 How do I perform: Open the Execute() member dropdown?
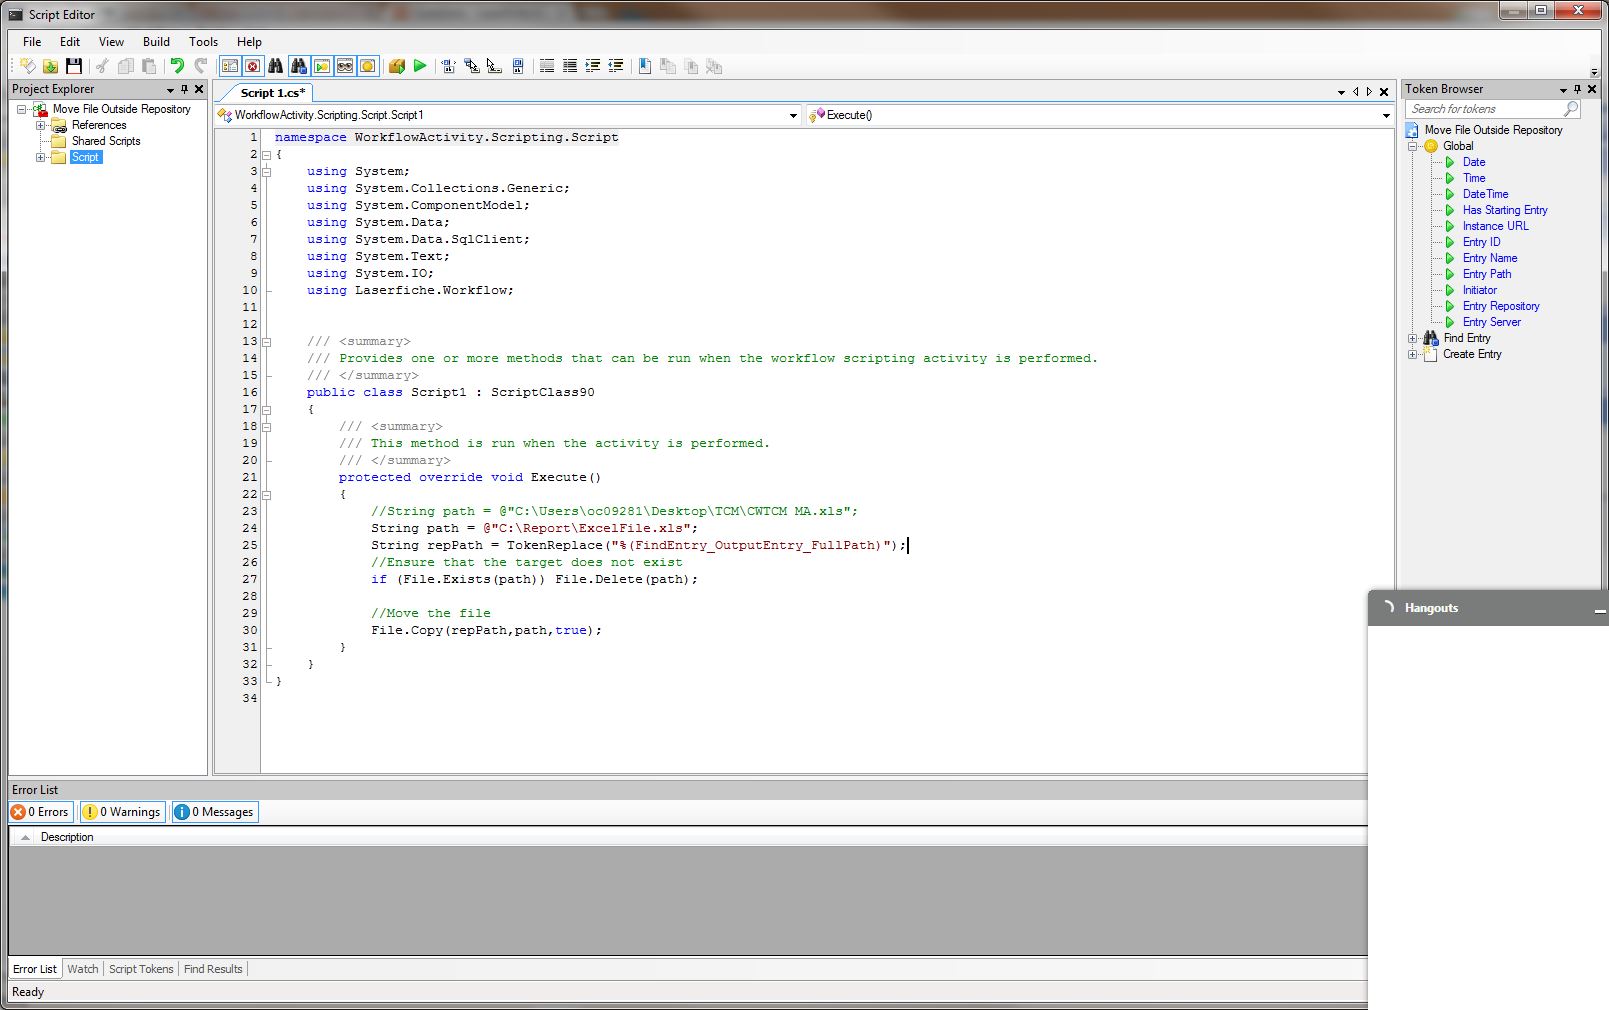click(1386, 115)
